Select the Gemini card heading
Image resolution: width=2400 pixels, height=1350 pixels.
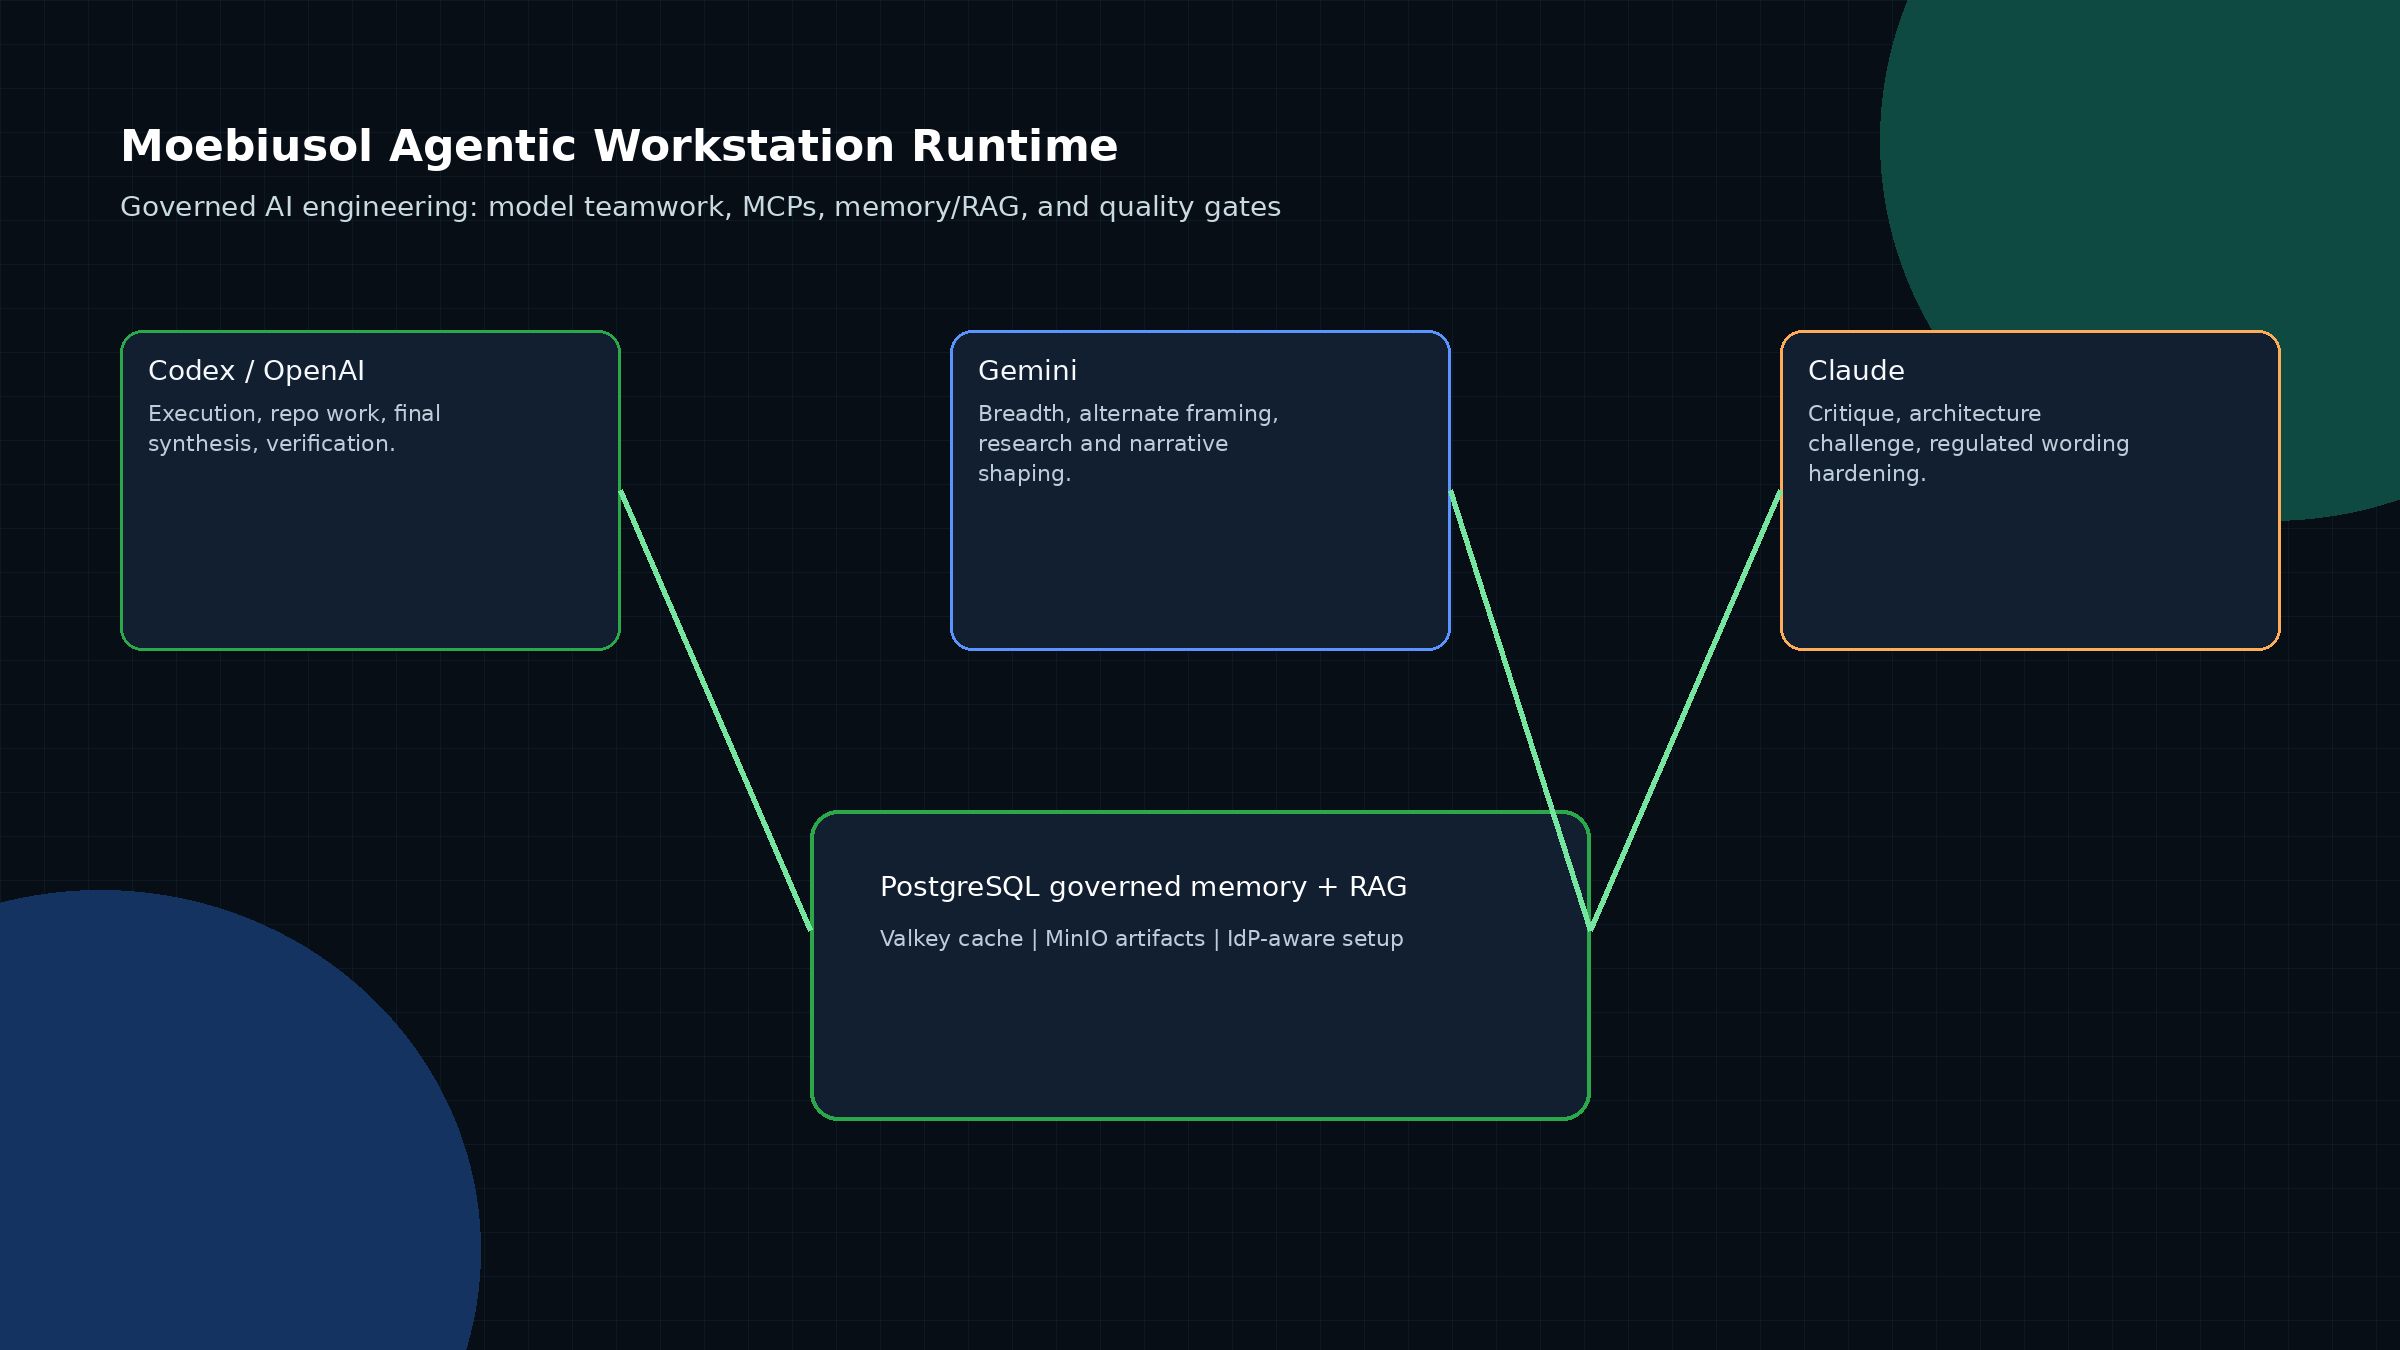click(x=1027, y=371)
